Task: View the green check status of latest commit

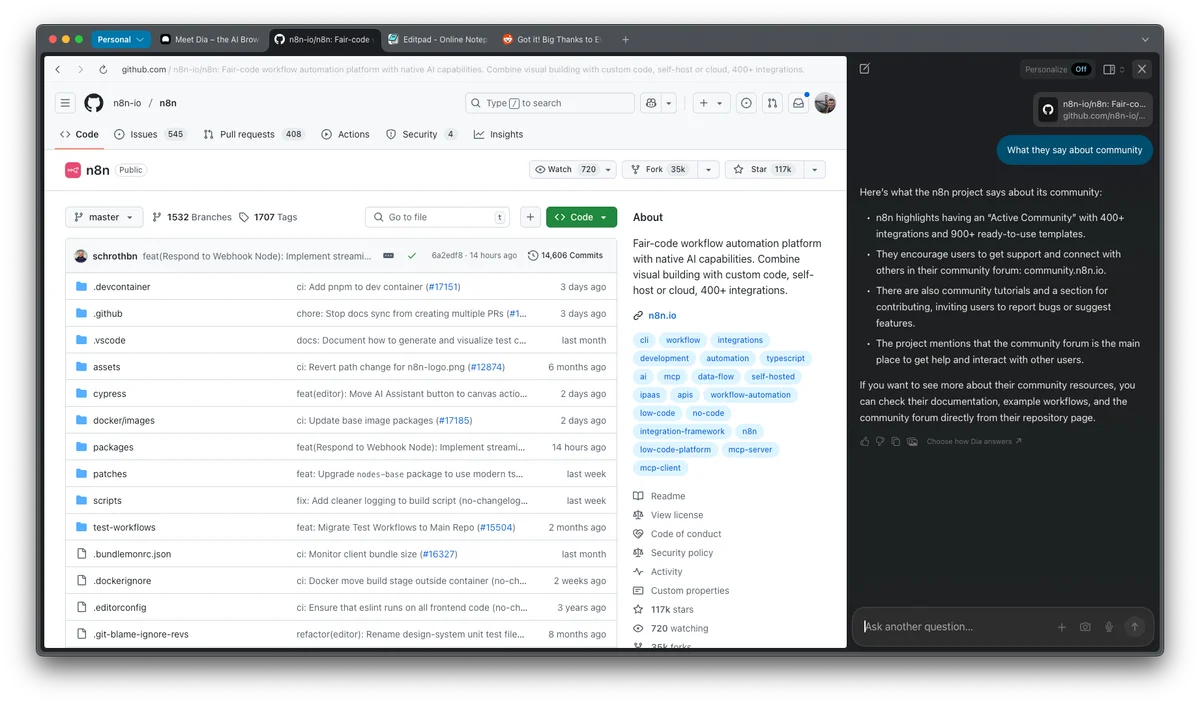Action: (412, 255)
